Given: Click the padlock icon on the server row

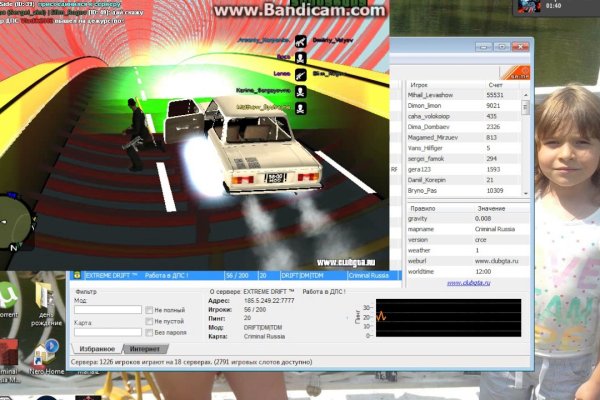Looking at the screenshot, I should point(77,275).
